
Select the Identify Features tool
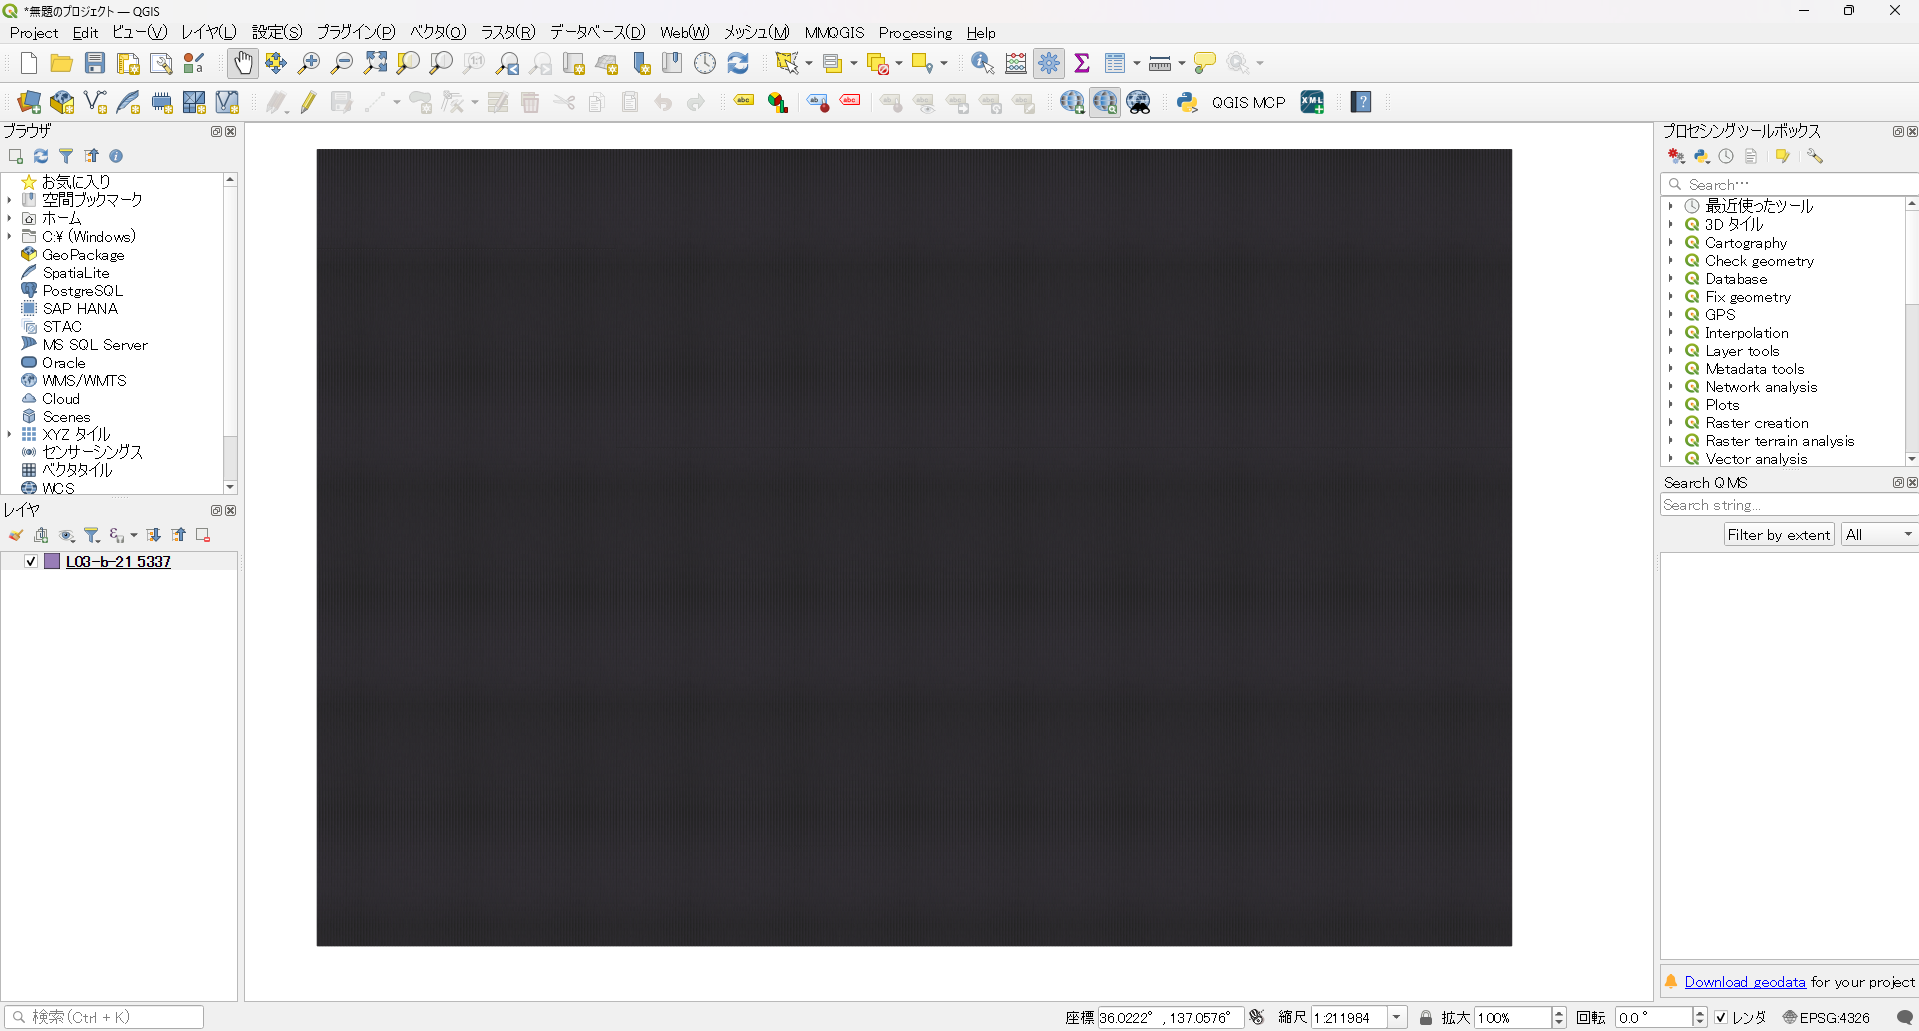(982, 63)
